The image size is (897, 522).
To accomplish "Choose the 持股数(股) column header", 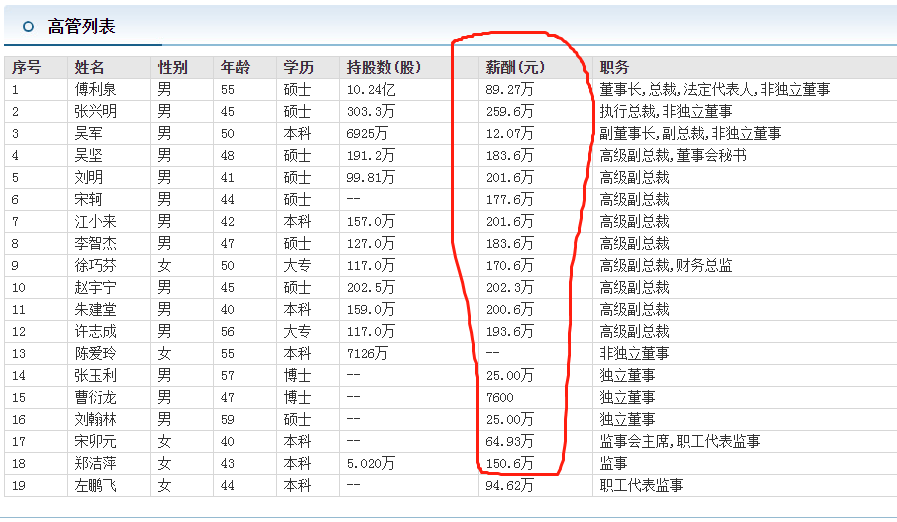I will (x=384, y=68).
